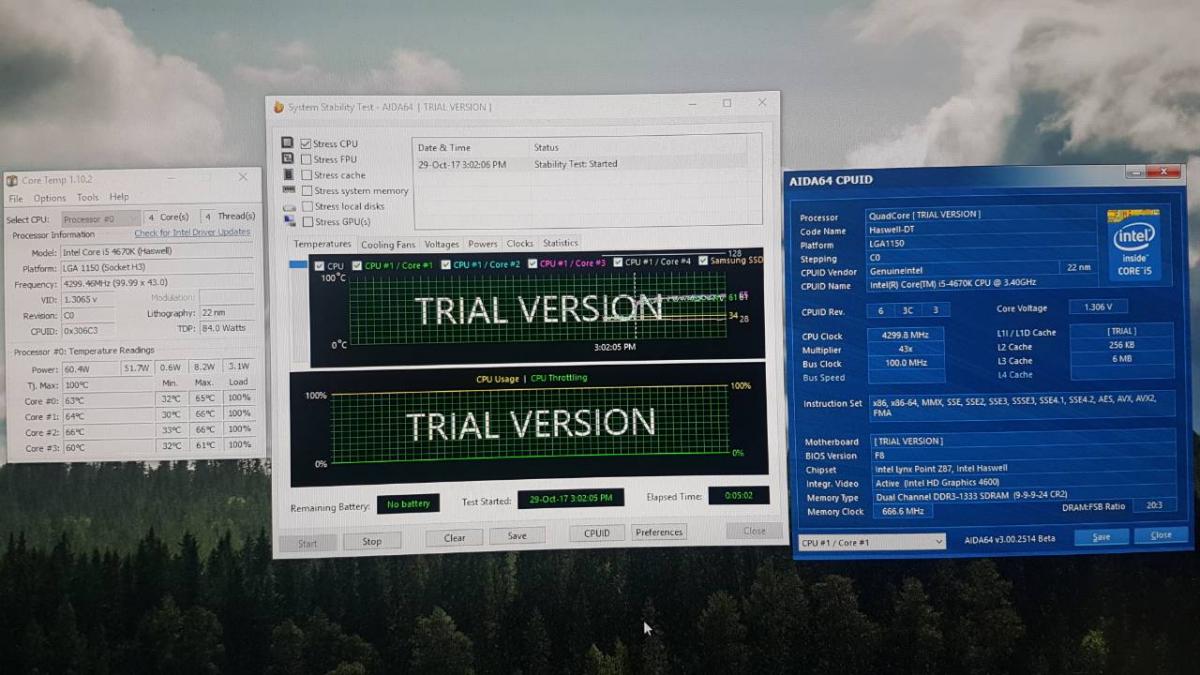Click the Close button in AIDA64 CPUID
This screenshot has height=675, width=1200.
point(1161,535)
